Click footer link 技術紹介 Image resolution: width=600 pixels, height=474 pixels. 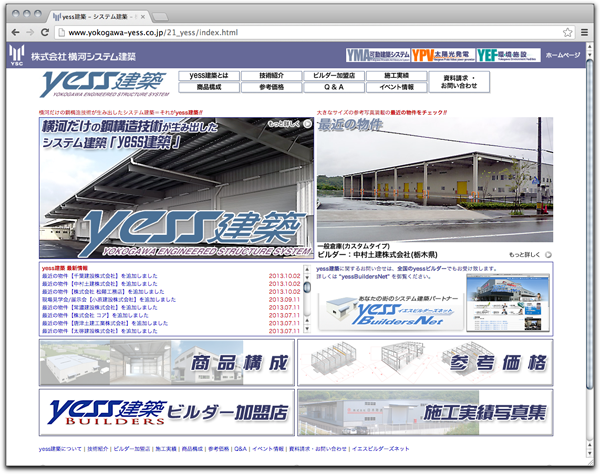pyautogui.click(x=98, y=449)
